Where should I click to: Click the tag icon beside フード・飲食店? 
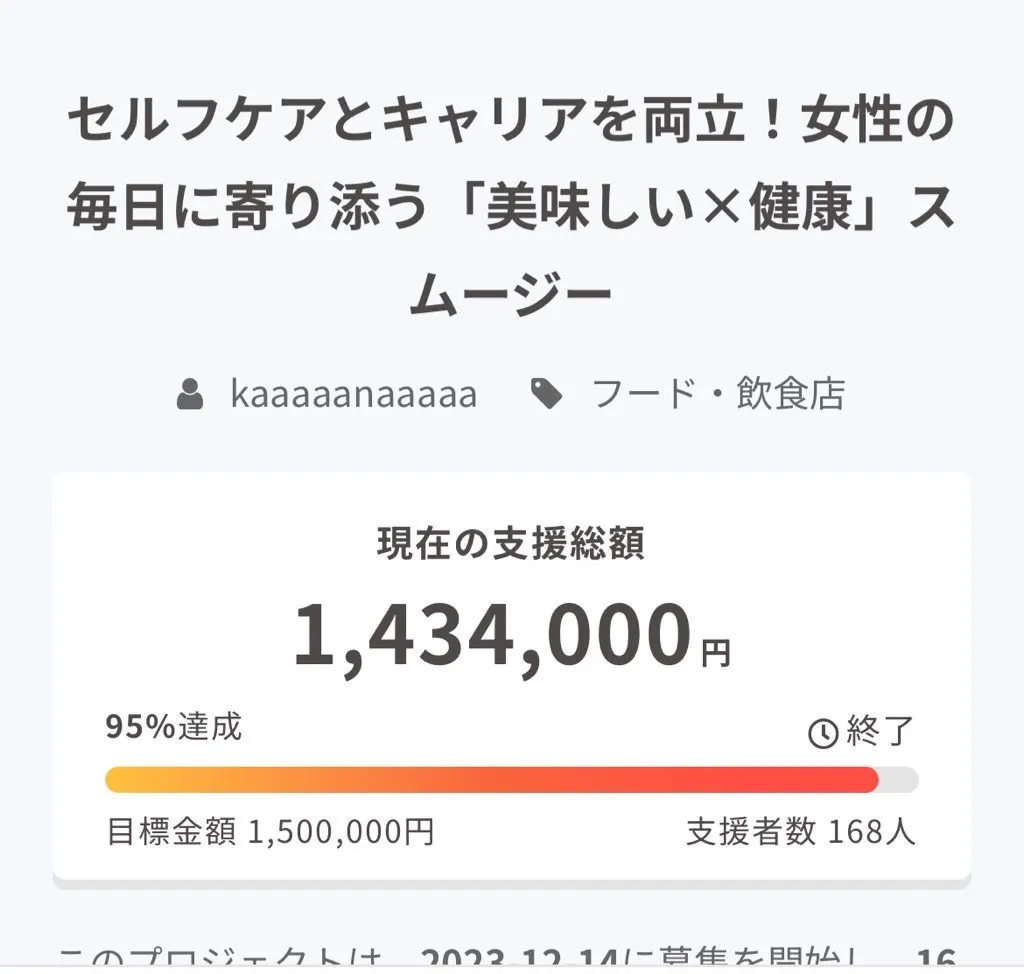pos(545,395)
